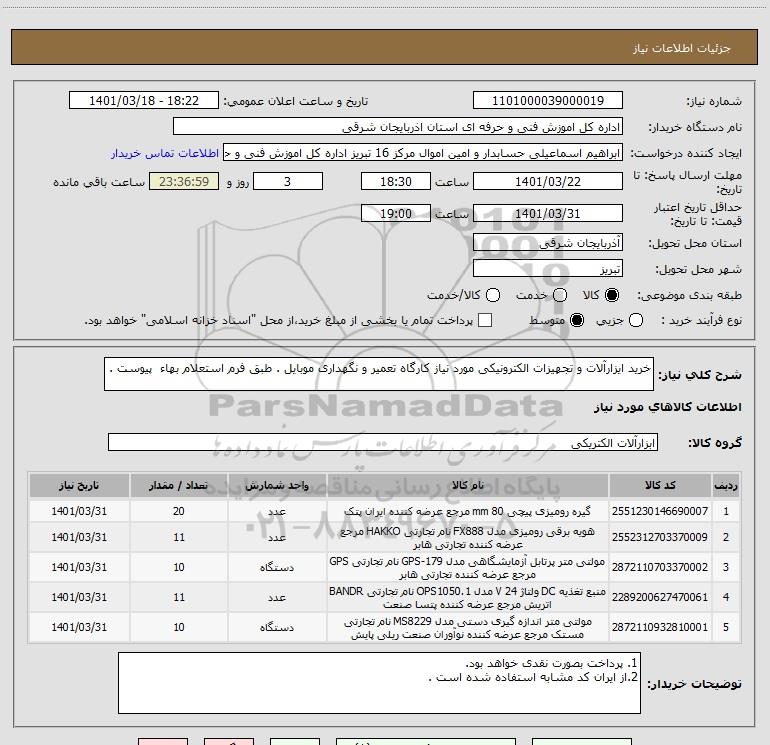Click the تاریخ نیاز column header
The height and width of the screenshot is (745, 770).
click(x=79, y=486)
